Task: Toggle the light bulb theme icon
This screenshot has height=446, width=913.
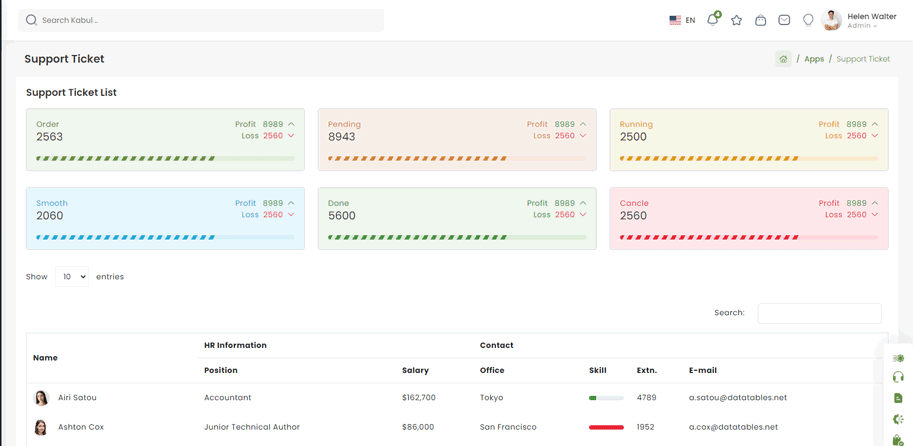Action: [808, 20]
